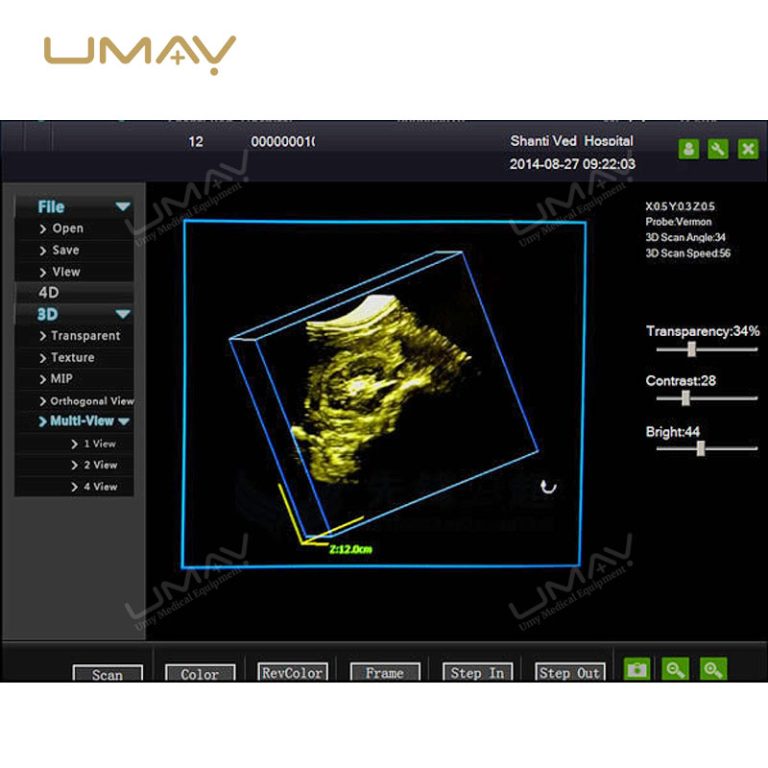The height and width of the screenshot is (768, 768).
Task: Click the rotate arrow icon in viewport
Action: [548, 487]
